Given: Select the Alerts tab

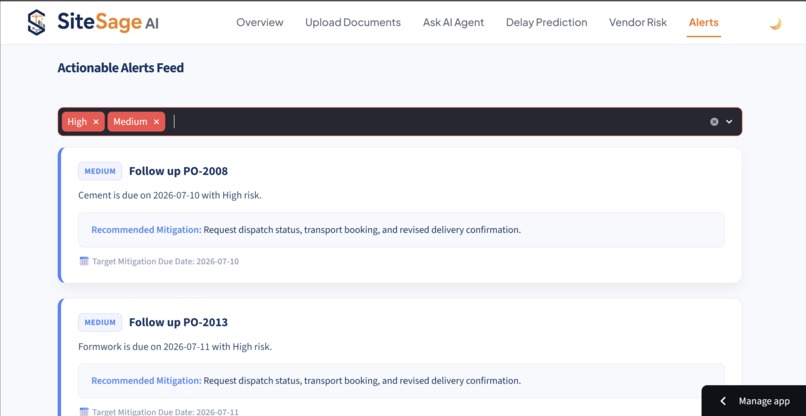Looking at the screenshot, I should point(704,23).
